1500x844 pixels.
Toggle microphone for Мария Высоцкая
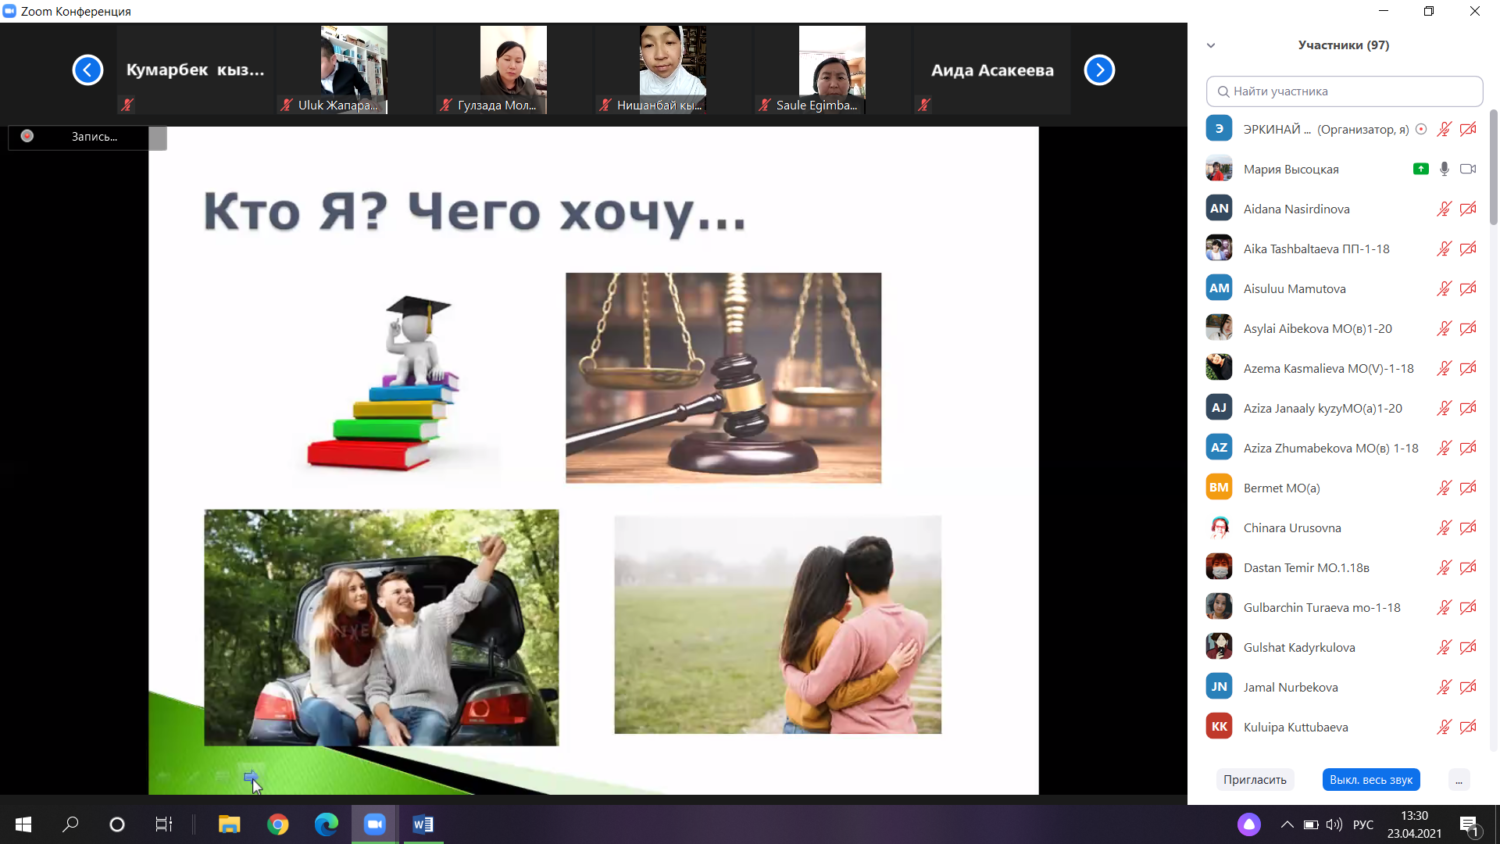tap(1444, 169)
